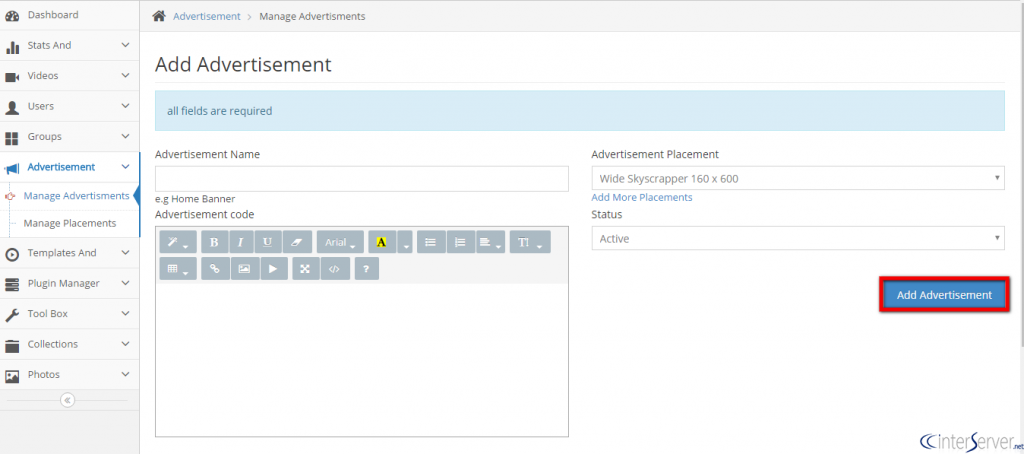The width and height of the screenshot is (1024, 454).
Task: Expand the Tool Box chevron
Action: (125, 314)
